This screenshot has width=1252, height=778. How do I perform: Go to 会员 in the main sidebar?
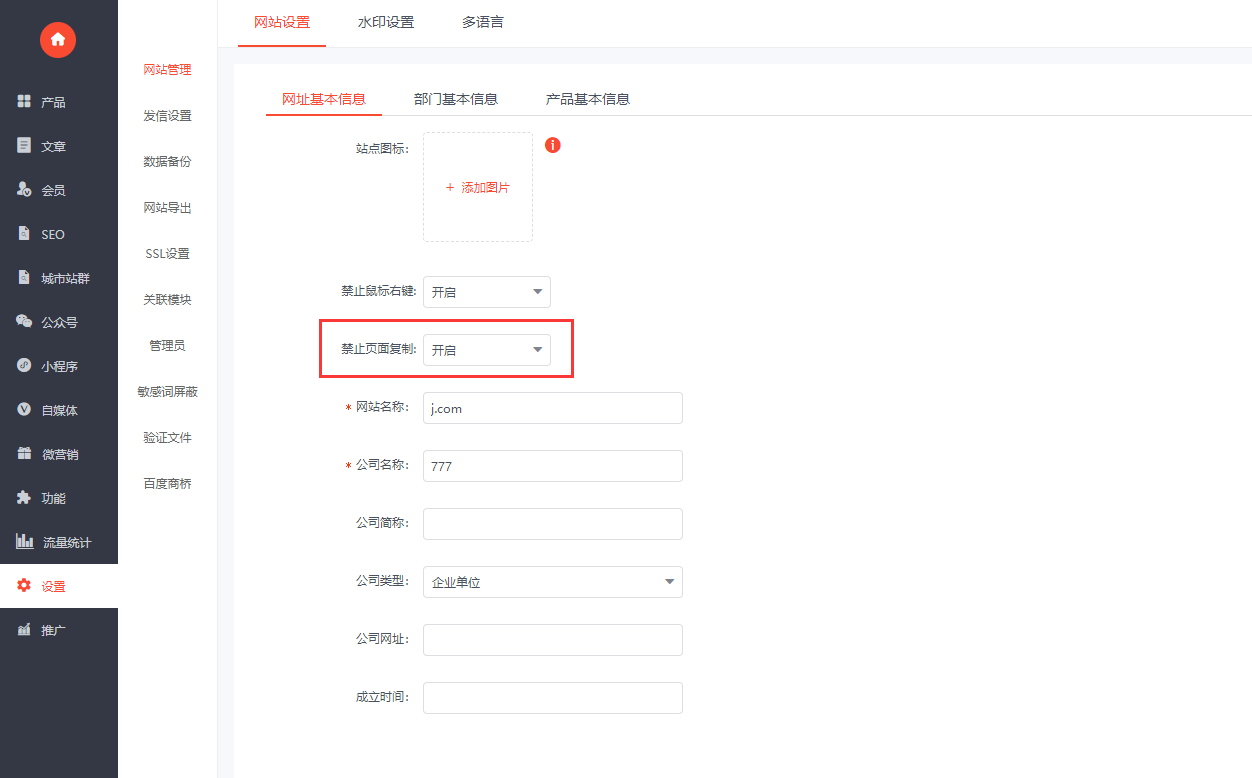[x=53, y=190]
